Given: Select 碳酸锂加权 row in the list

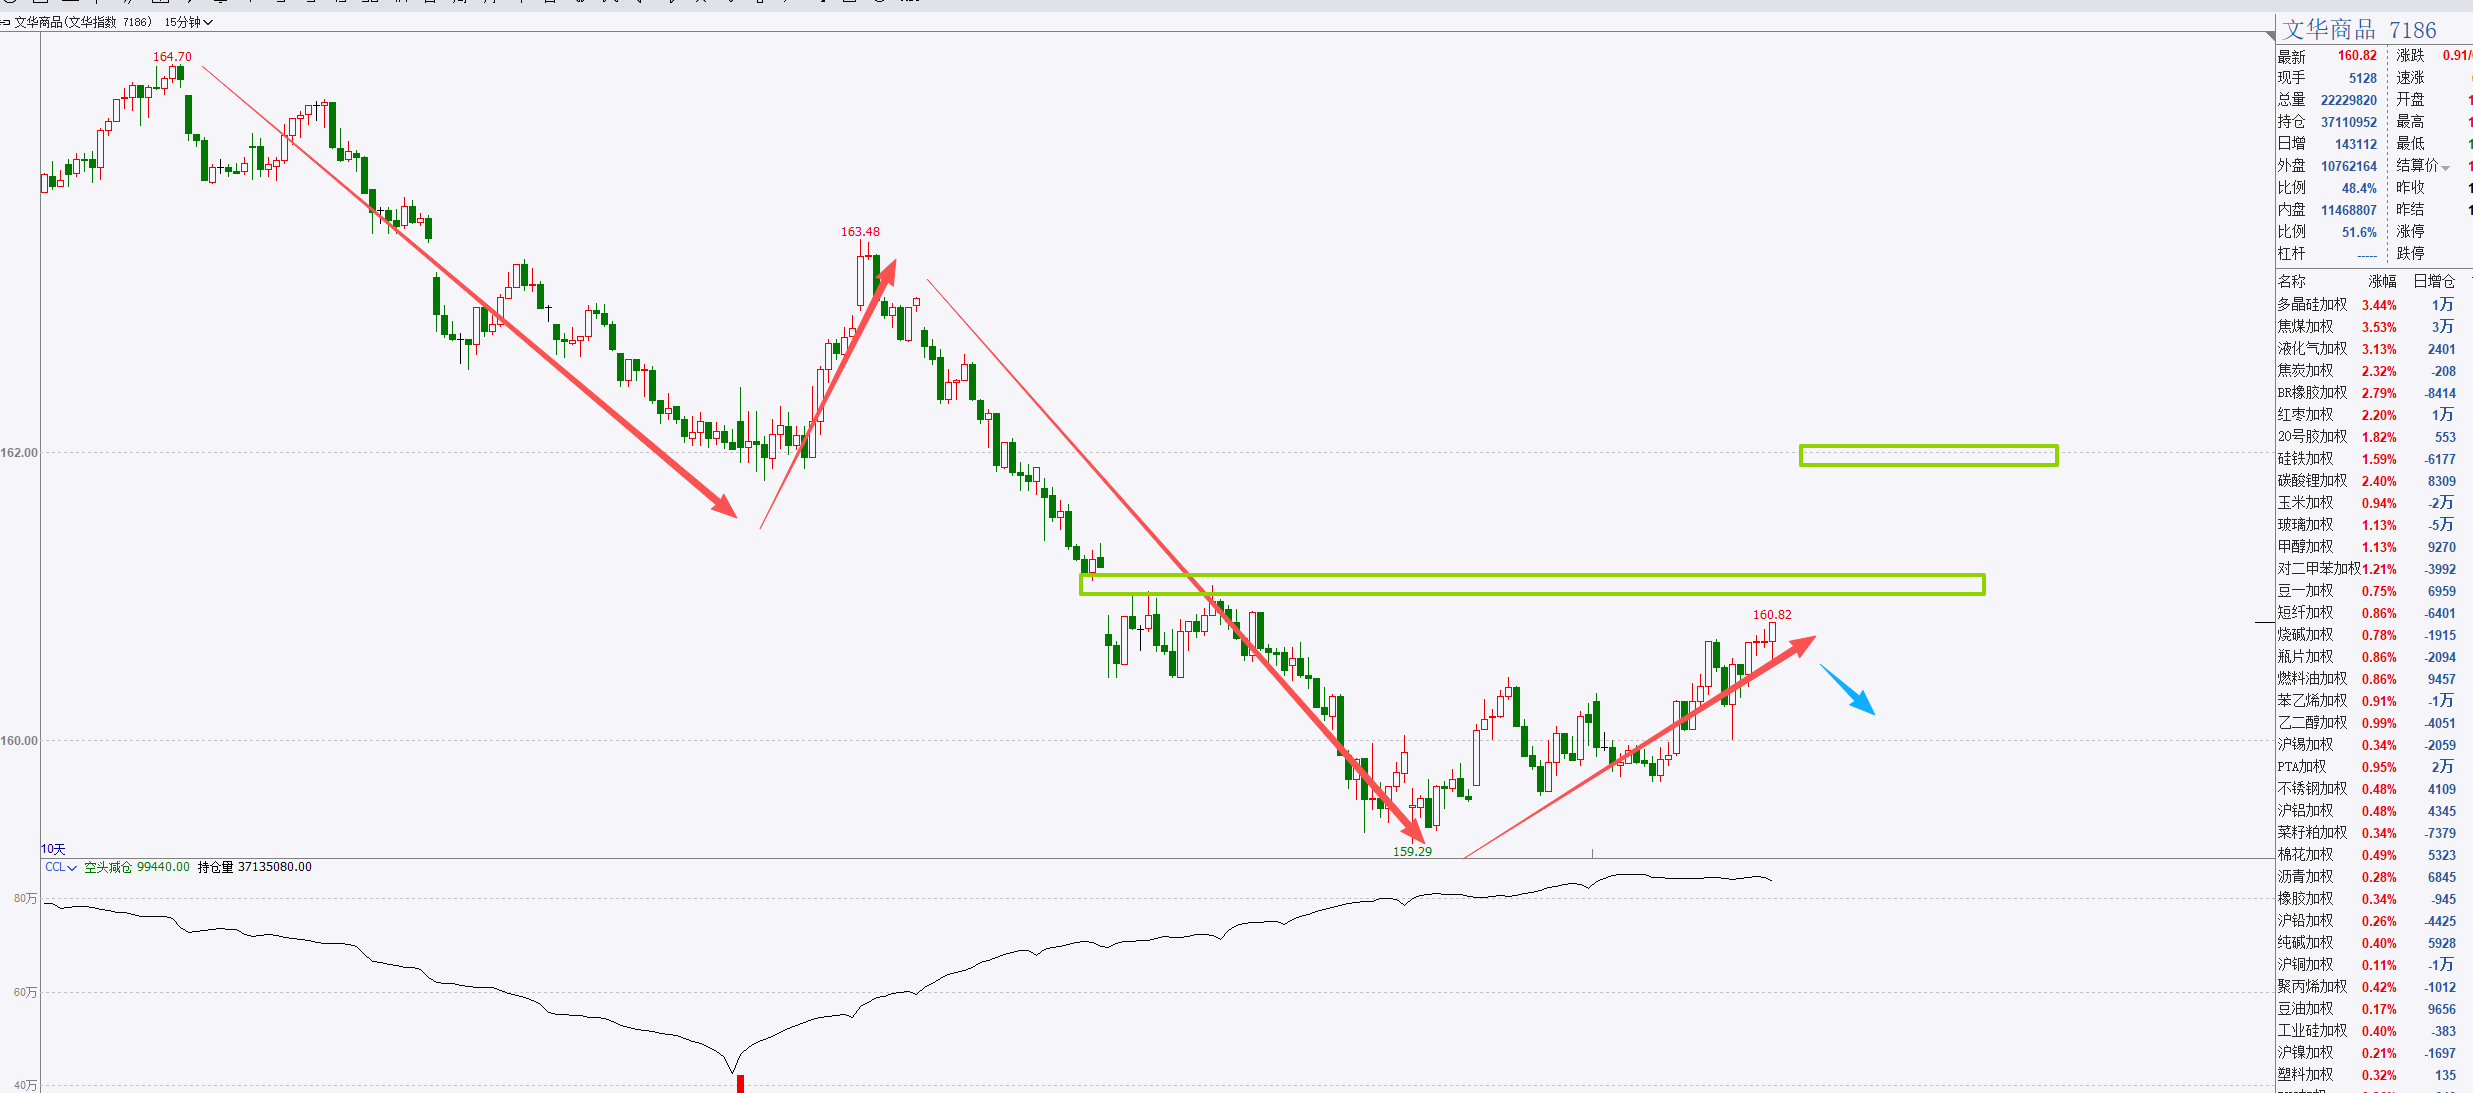Looking at the screenshot, I should 2312,481.
